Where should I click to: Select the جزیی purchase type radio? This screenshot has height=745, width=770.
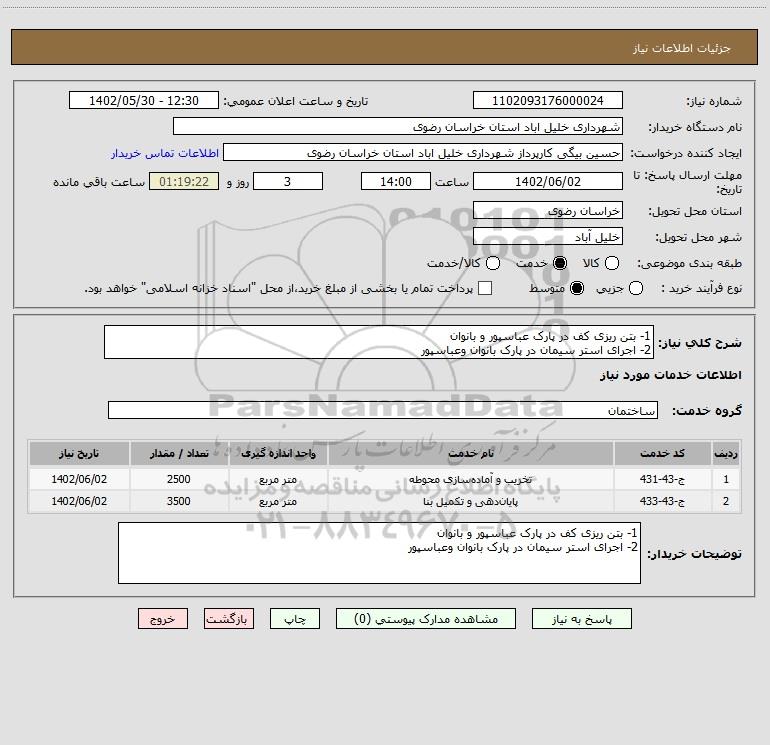click(635, 288)
